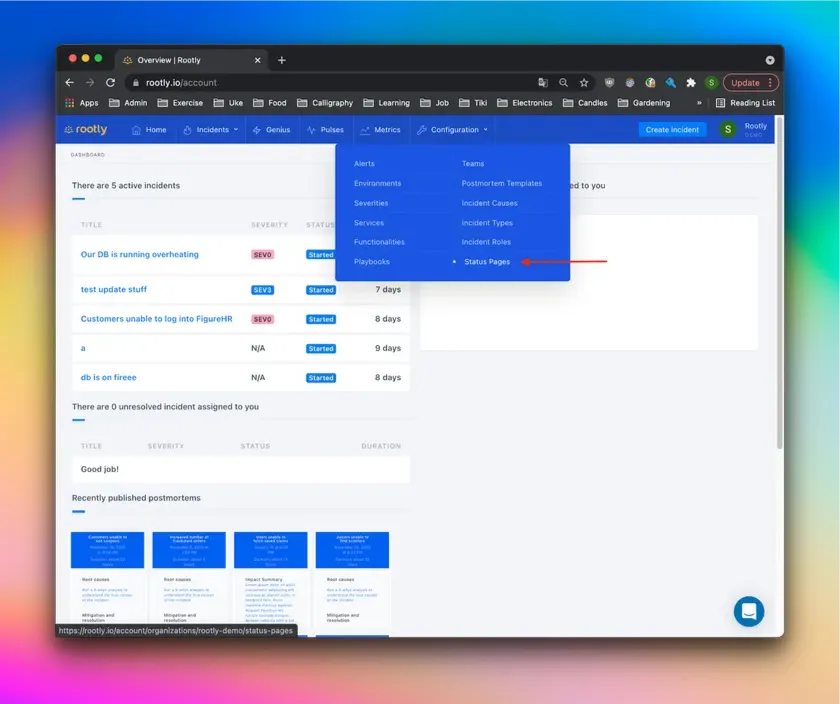Show more bookmarks with the chevron
This screenshot has height=704, width=840.
click(x=699, y=103)
